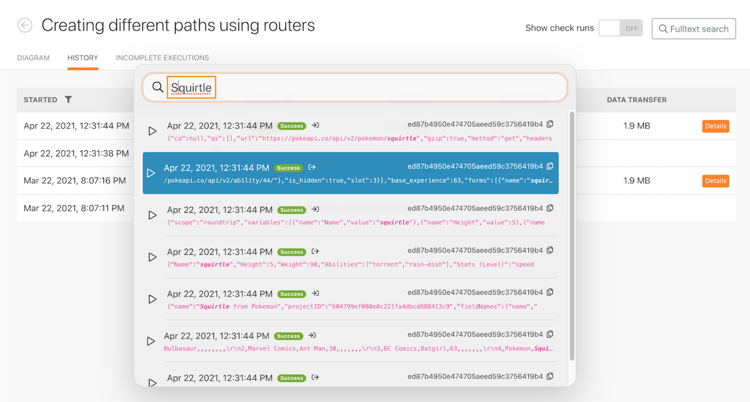Viewport: 750px width, 402px height.
Task: Play the highlighted ability/44 result
Action: (151, 173)
